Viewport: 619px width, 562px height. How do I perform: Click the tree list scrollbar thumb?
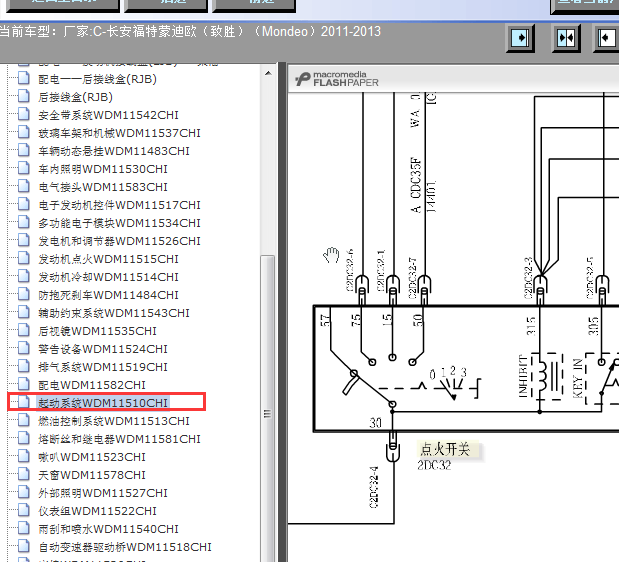coord(268,408)
